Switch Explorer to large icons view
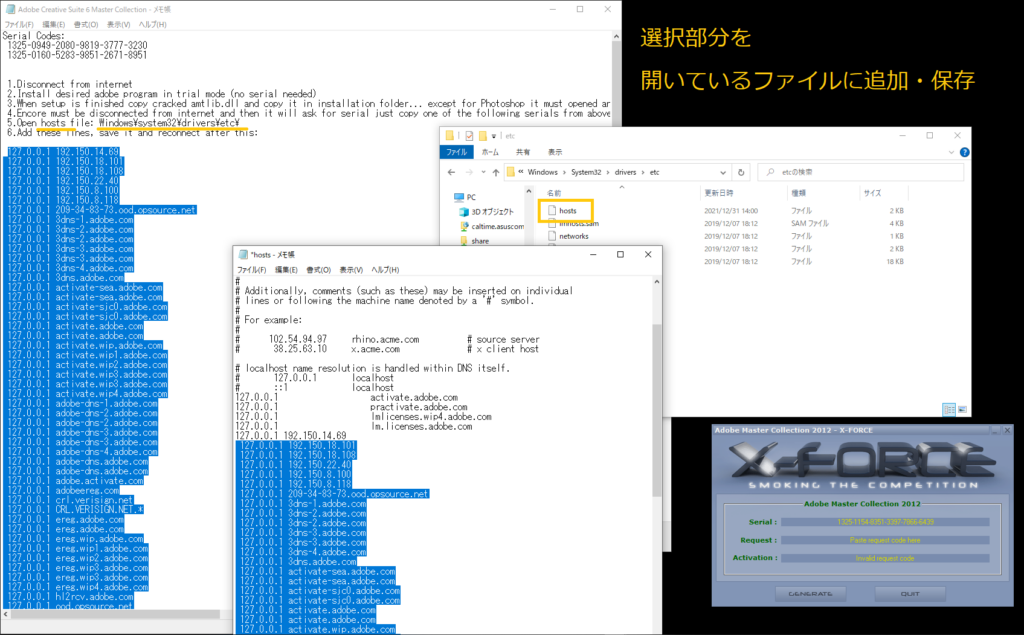The image size is (1024, 635). [x=962, y=410]
